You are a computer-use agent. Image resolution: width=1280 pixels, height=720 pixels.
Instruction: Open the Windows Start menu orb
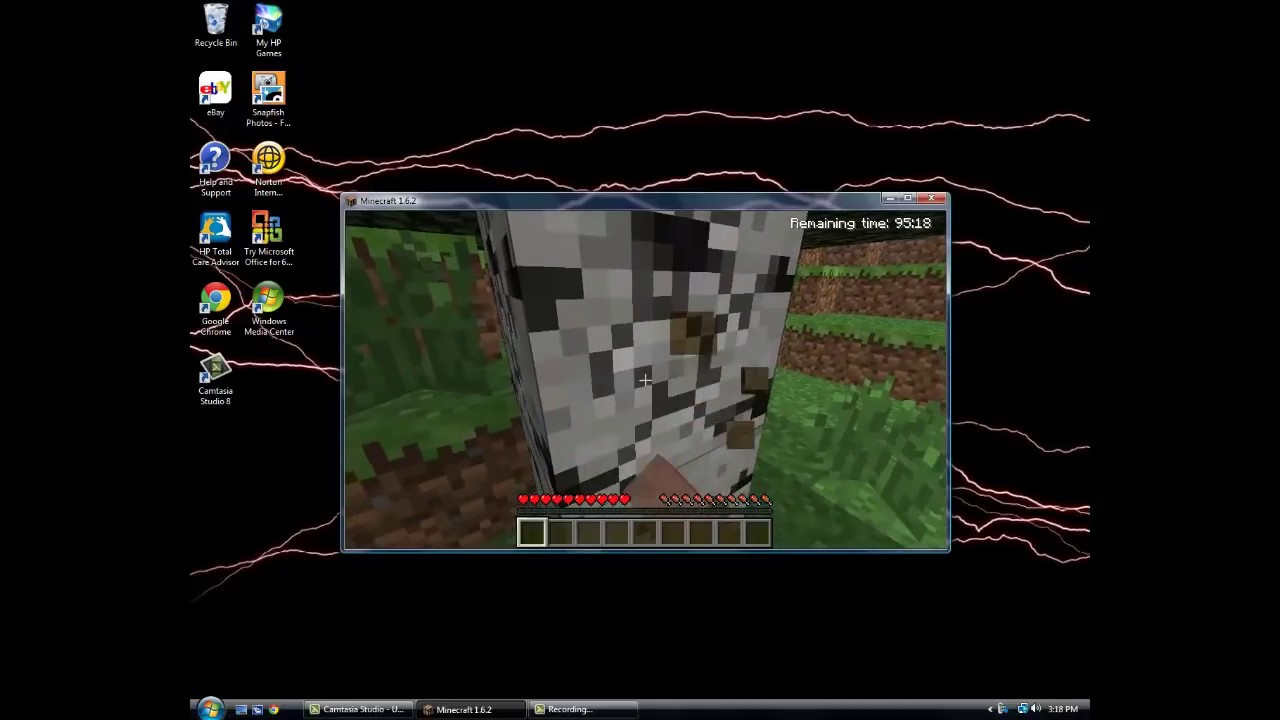pos(210,709)
